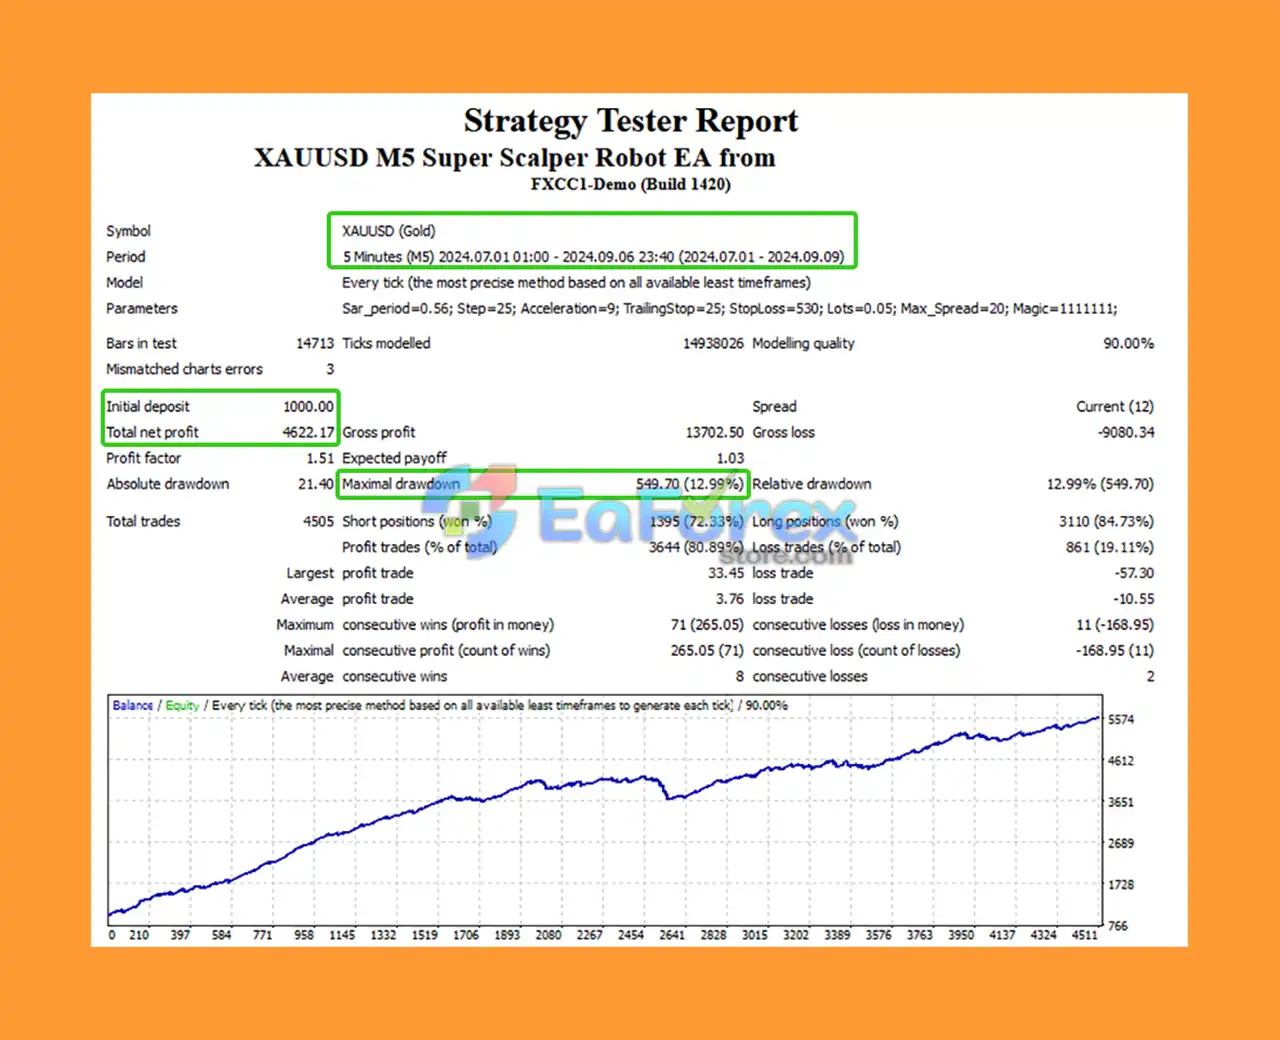
Task: Select the parameters string starting "Sar_period=0.56"
Action: click(x=730, y=309)
